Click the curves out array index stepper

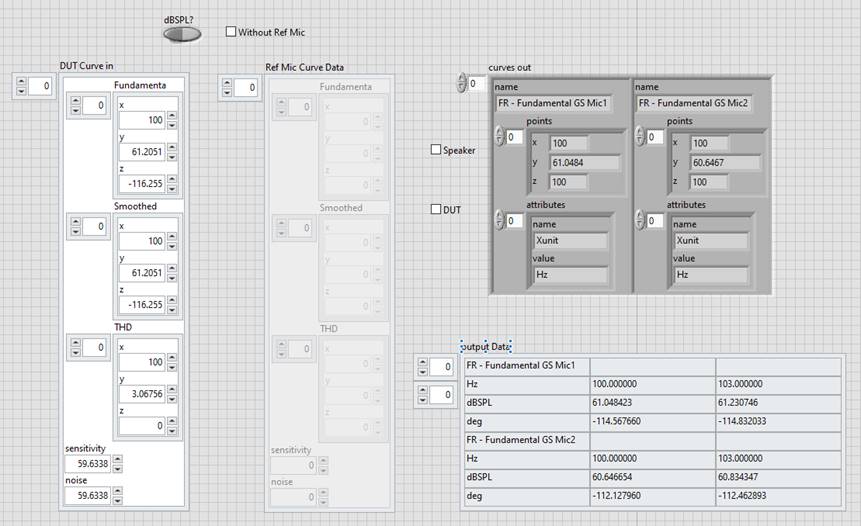pos(462,83)
